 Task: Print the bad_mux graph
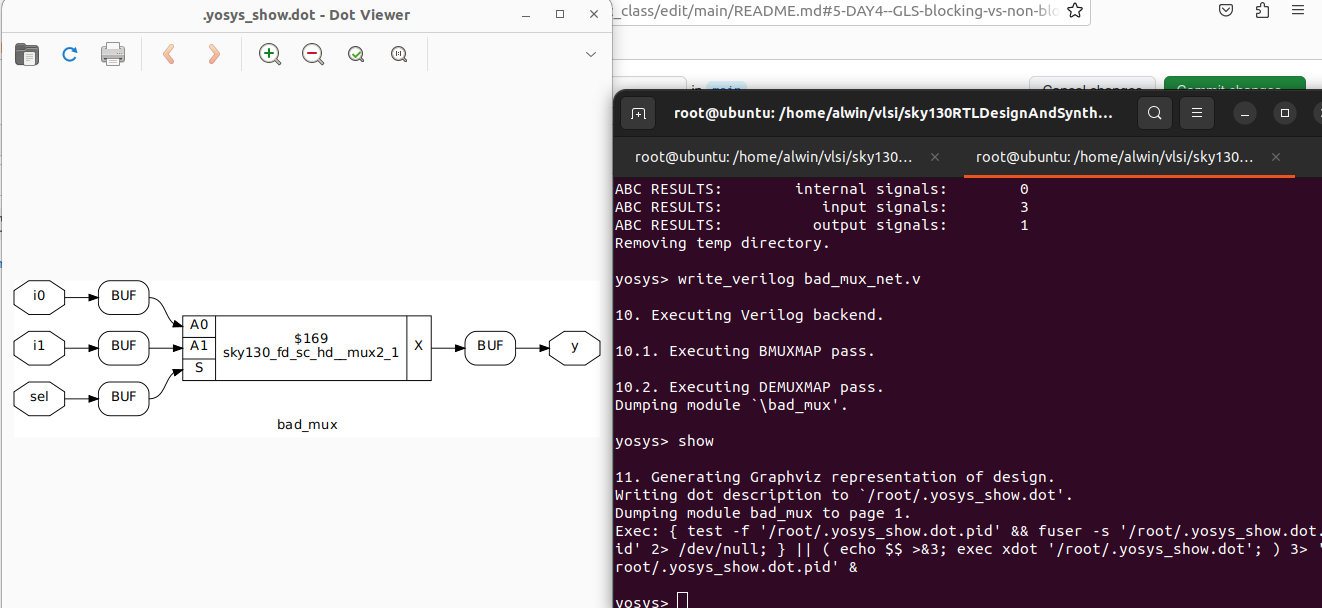(112, 55)
